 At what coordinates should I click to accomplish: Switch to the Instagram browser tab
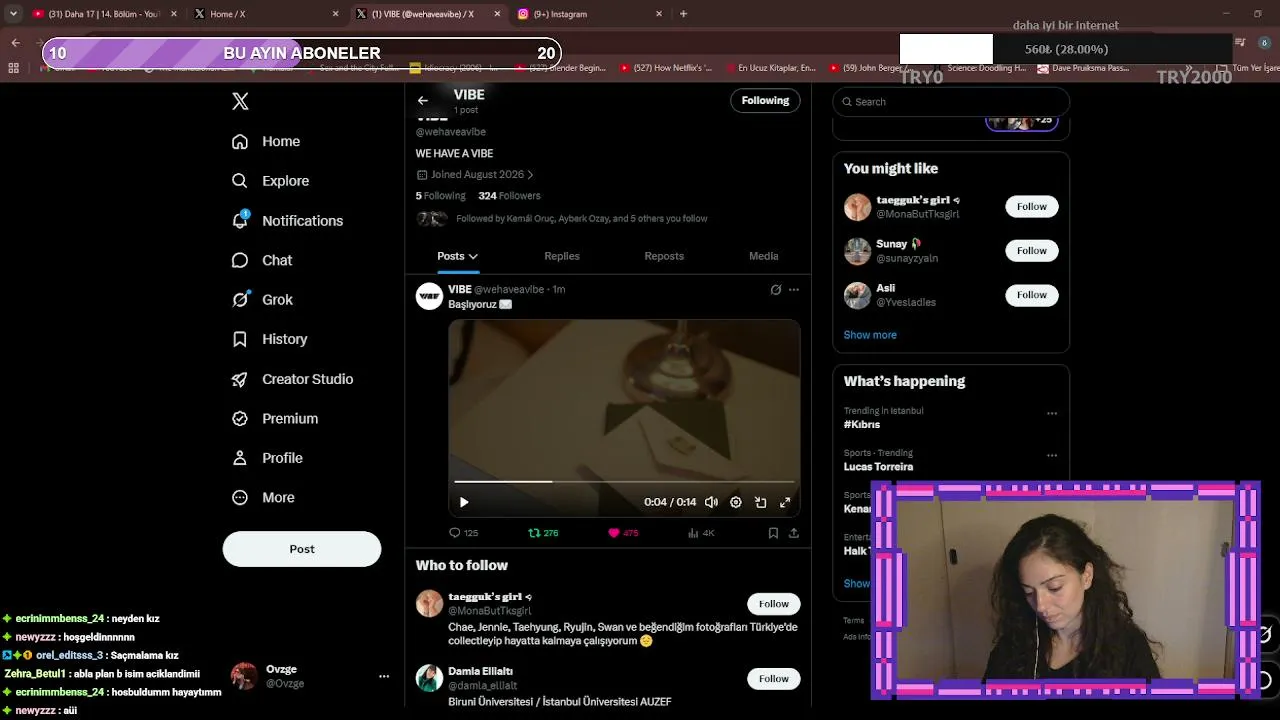(x=588, y=14)
